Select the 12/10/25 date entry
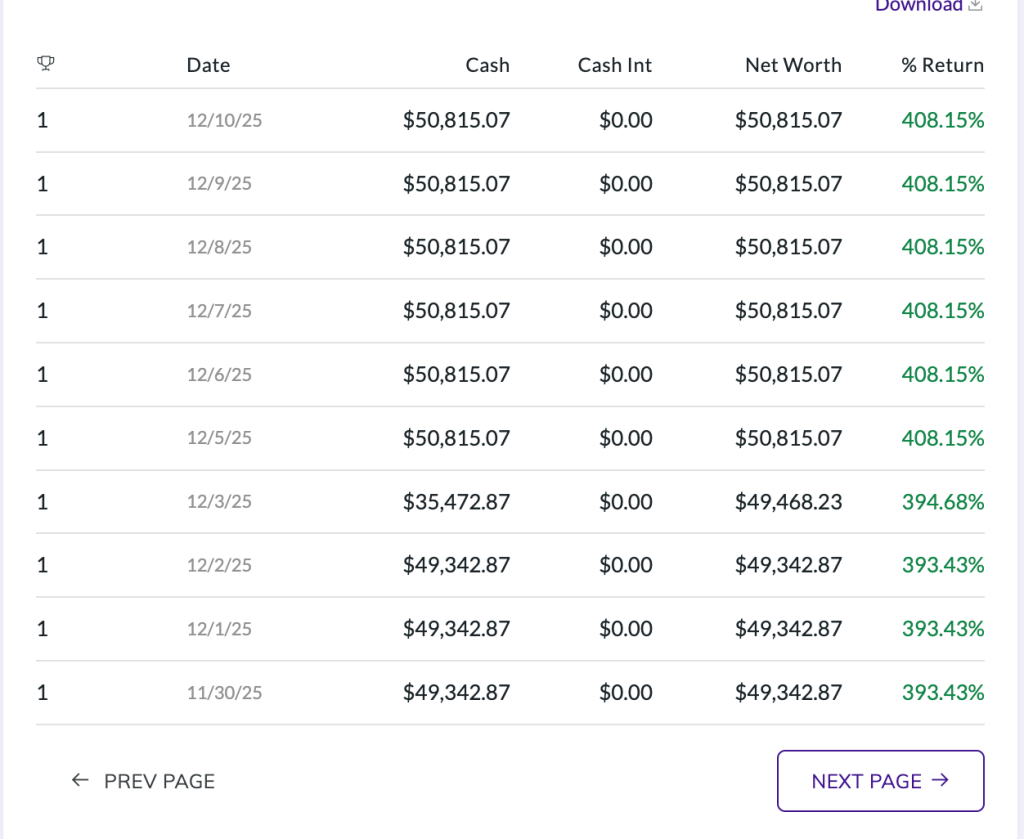Image resolution: width=1024 pixels, height=839 pixels. tap(224, 120)
